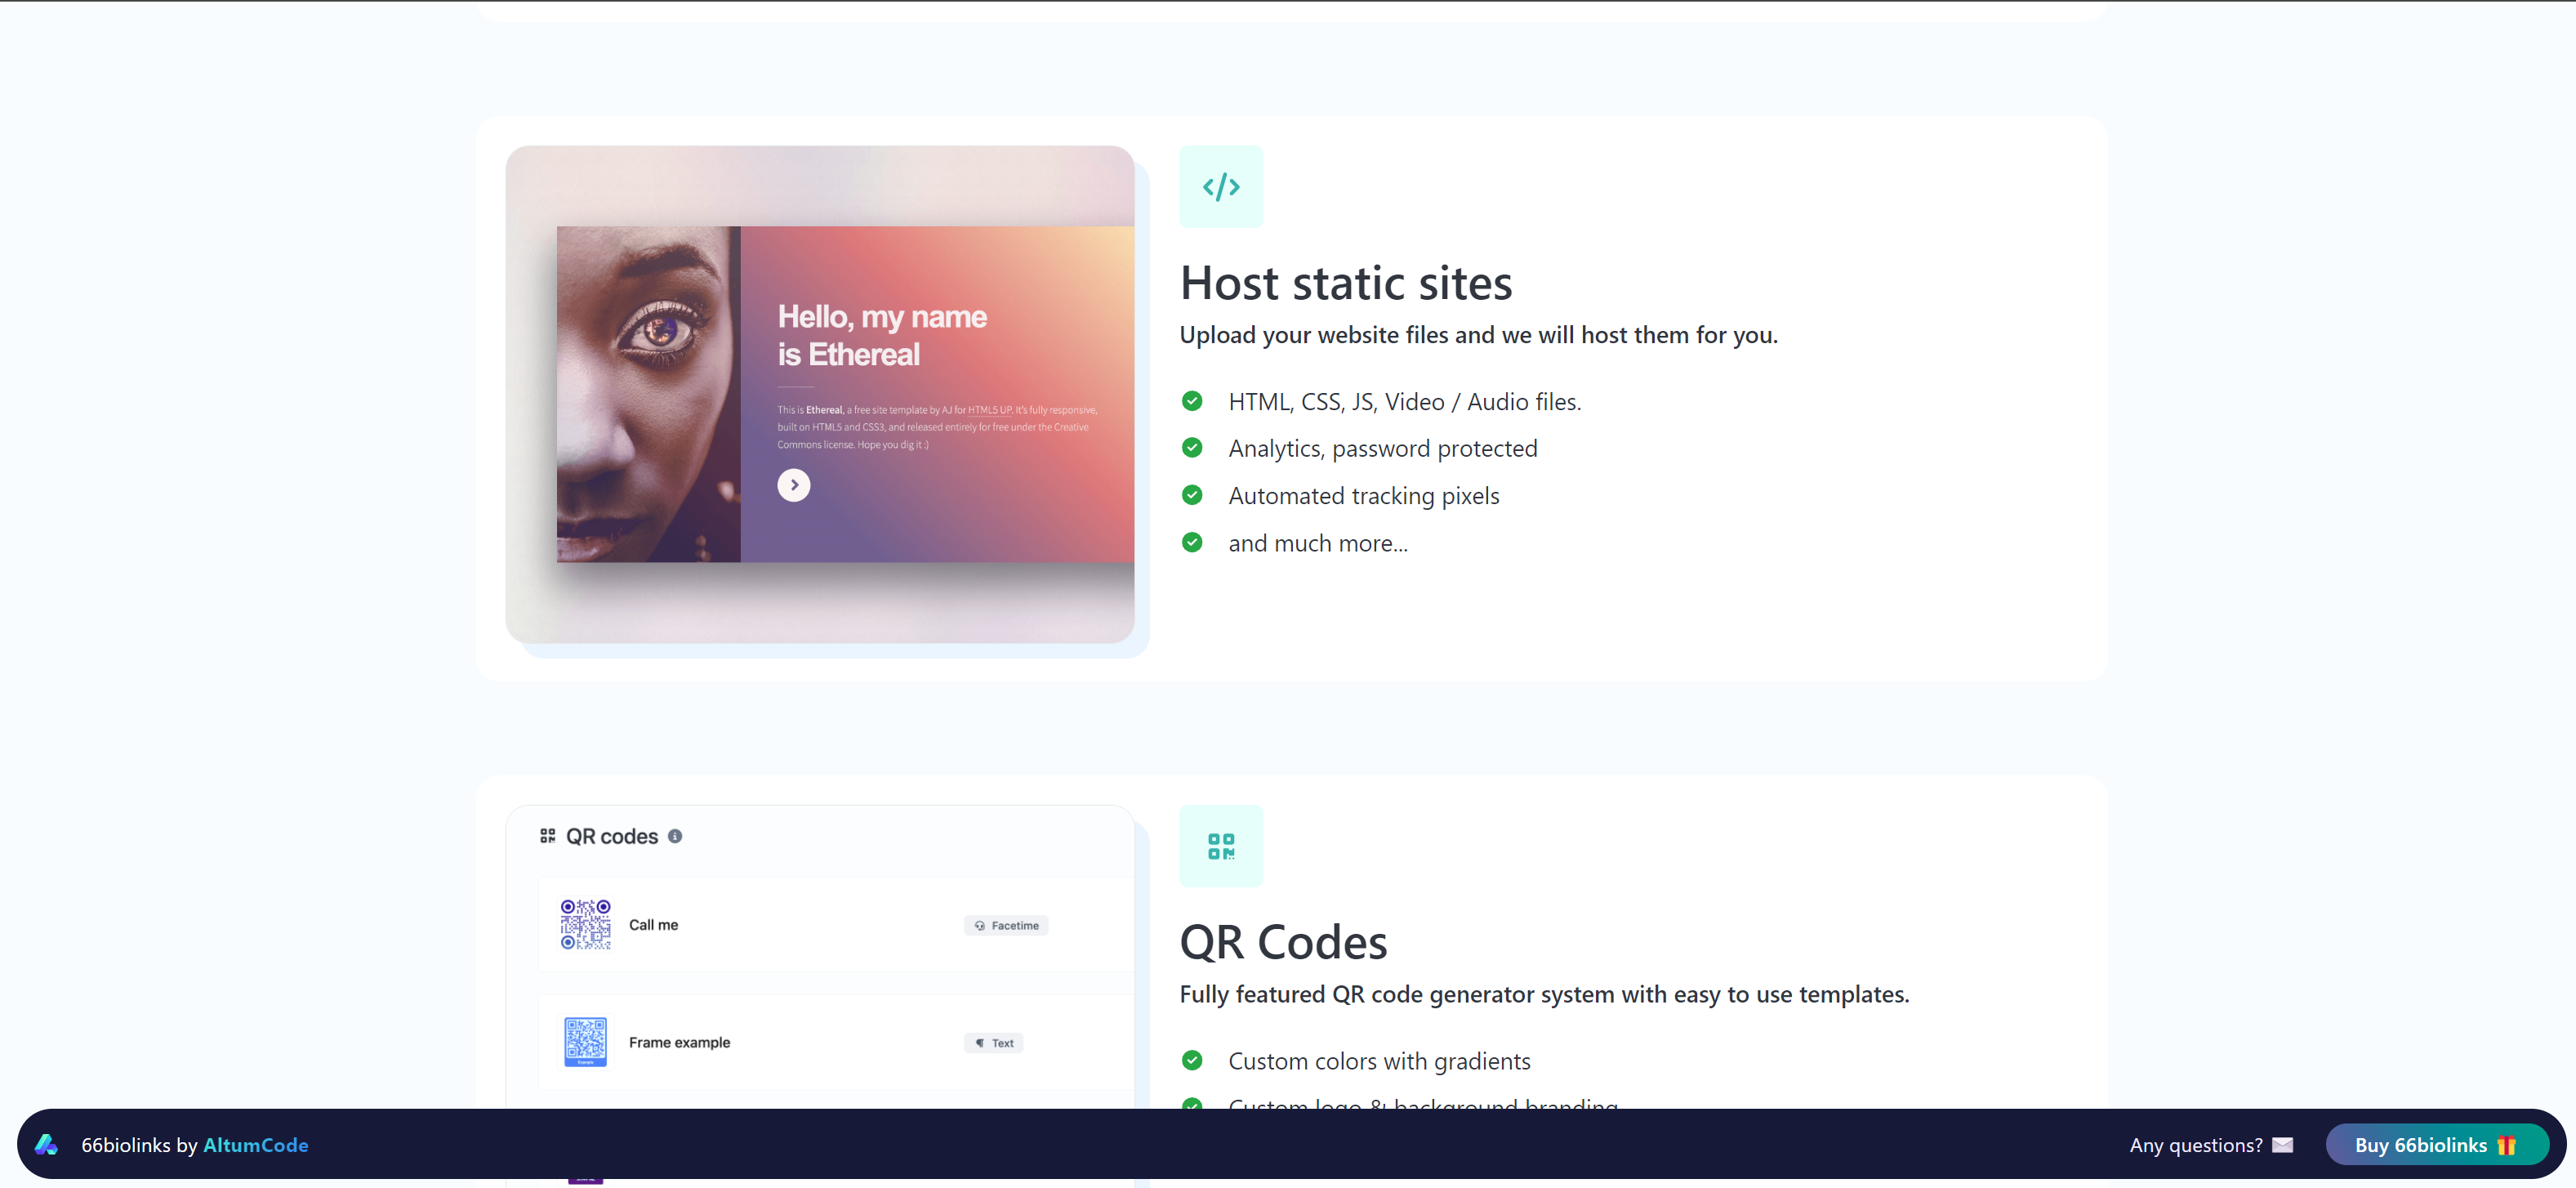
Task: Click the HTML5 UP link in the template description
Action: [988, 410]
